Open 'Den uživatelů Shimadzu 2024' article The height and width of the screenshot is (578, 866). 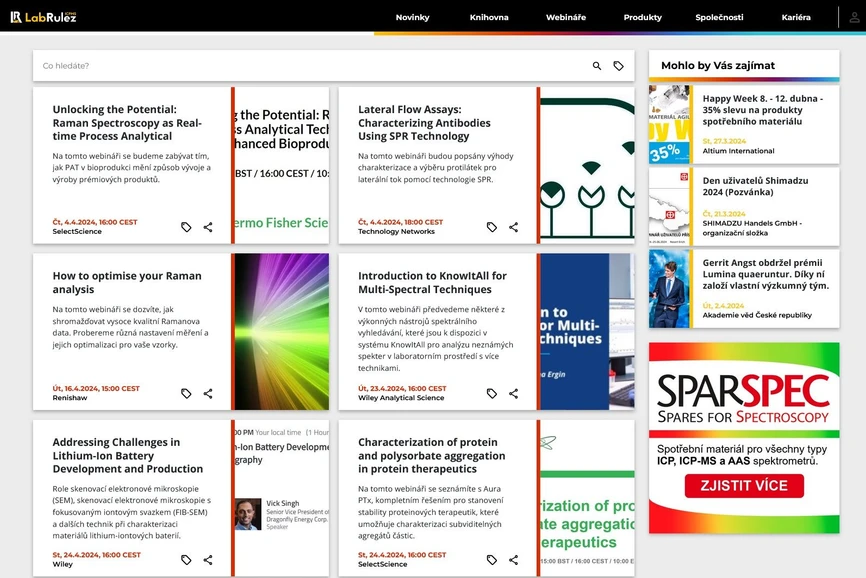coord(755,187)
